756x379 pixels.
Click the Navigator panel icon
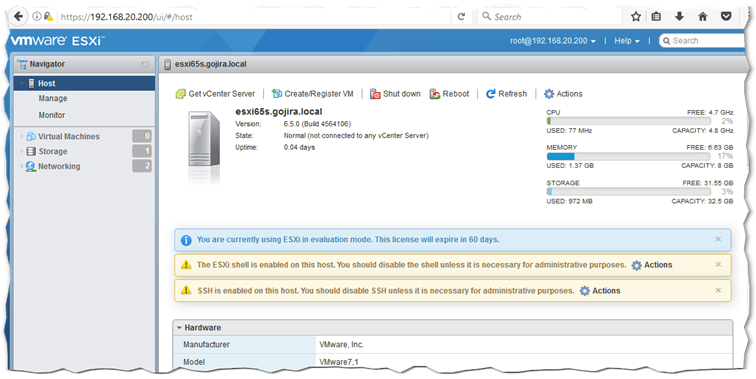[22, 64]
